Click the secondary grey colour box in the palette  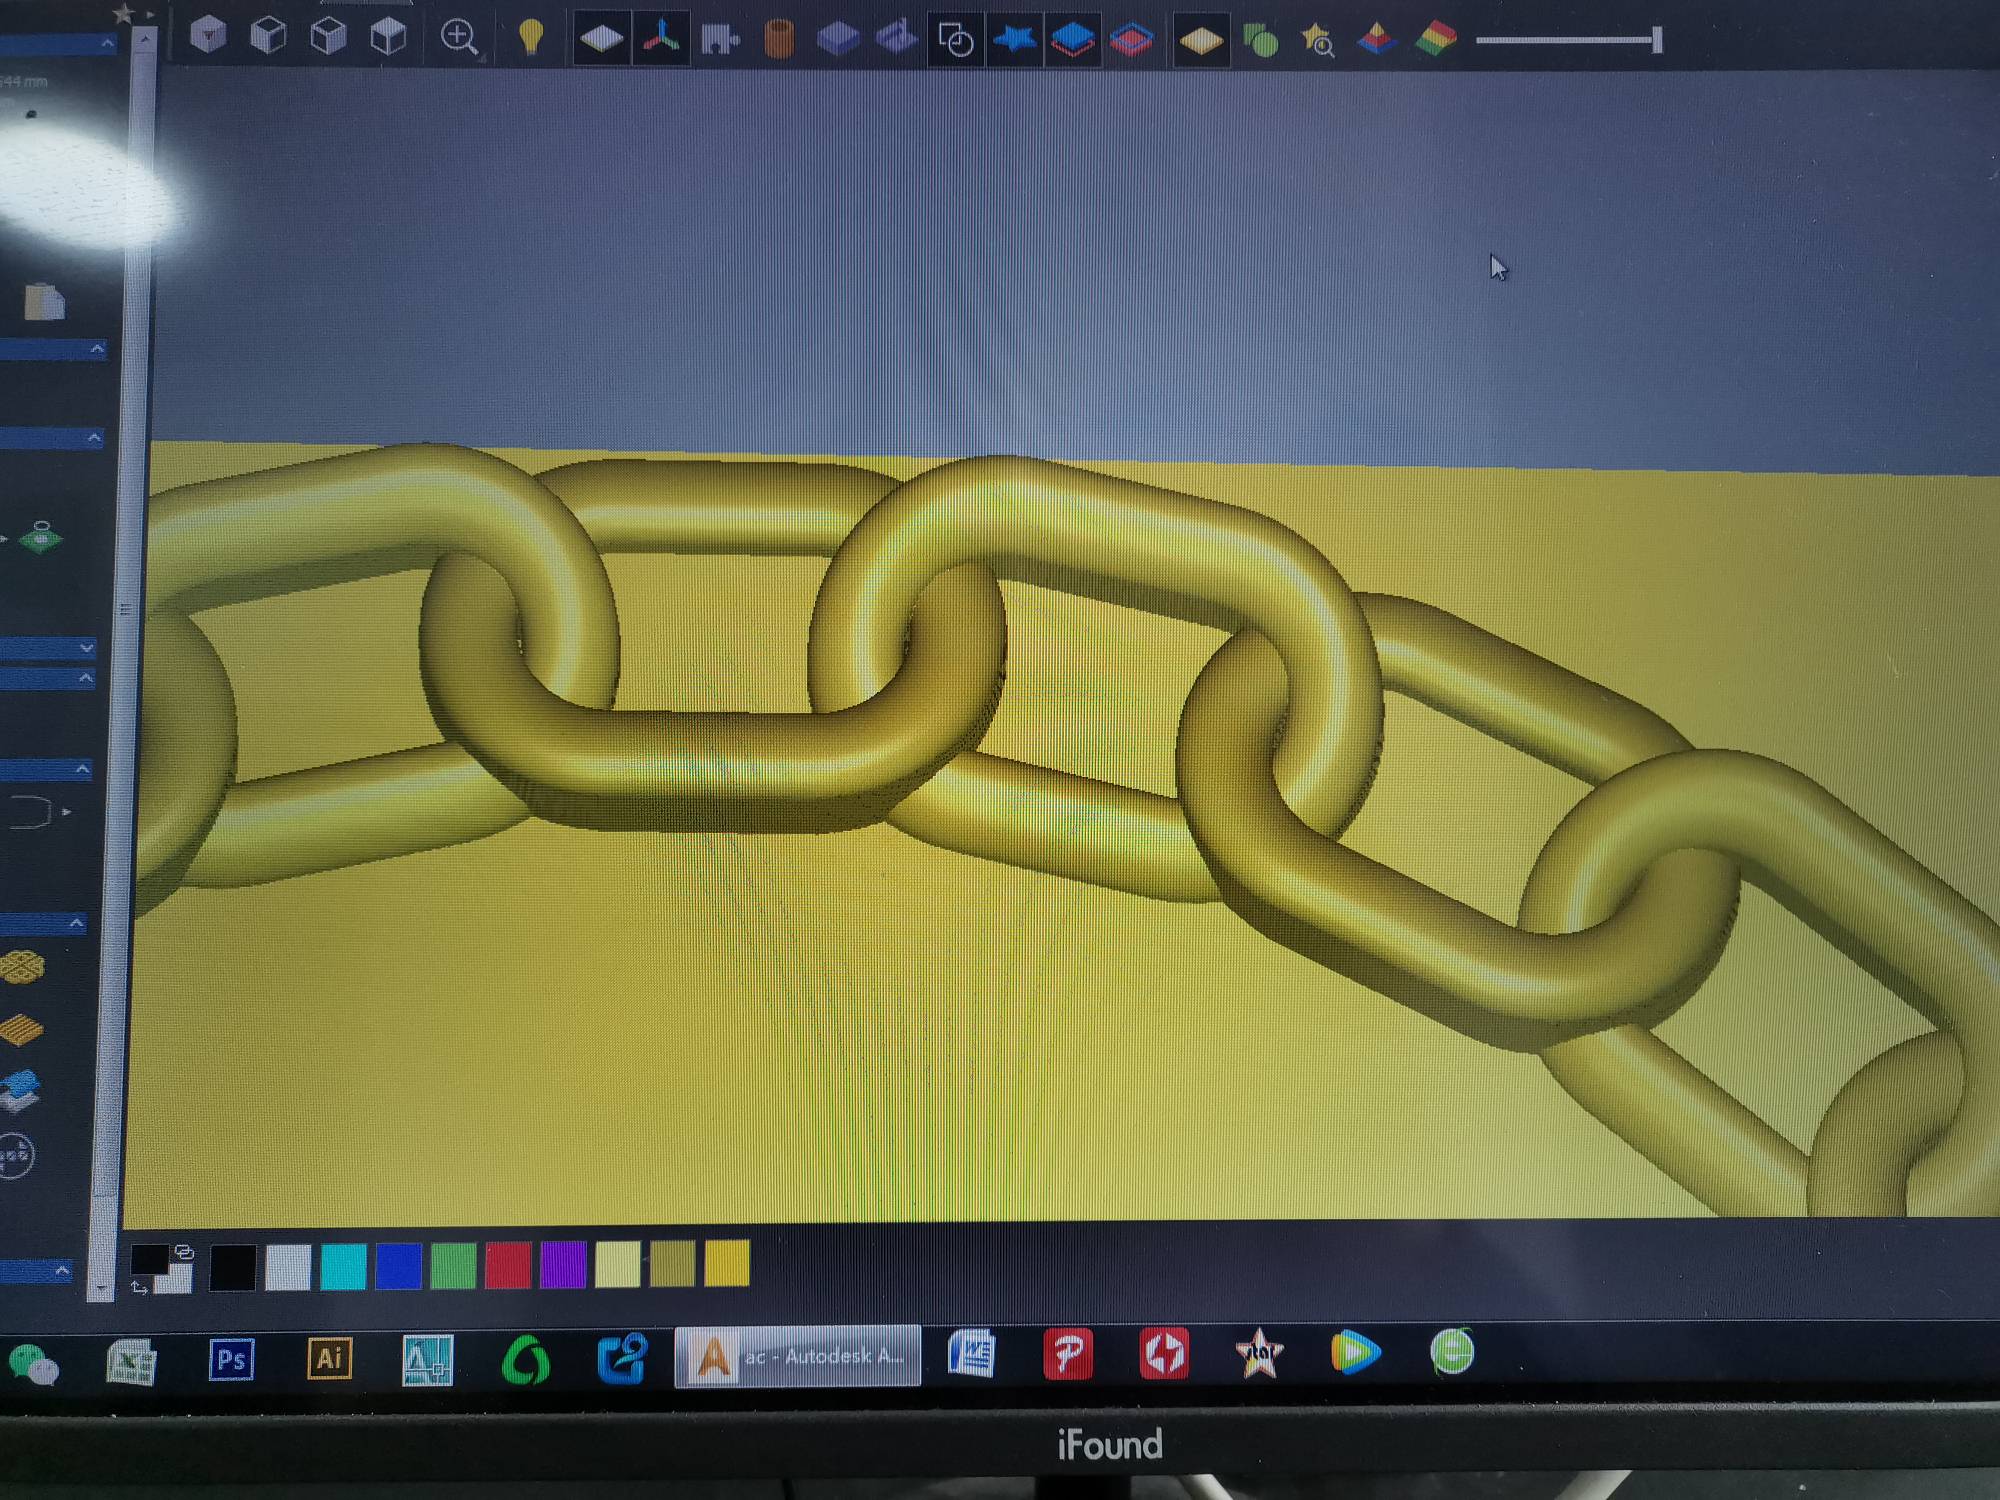[x=176, y=1280]
